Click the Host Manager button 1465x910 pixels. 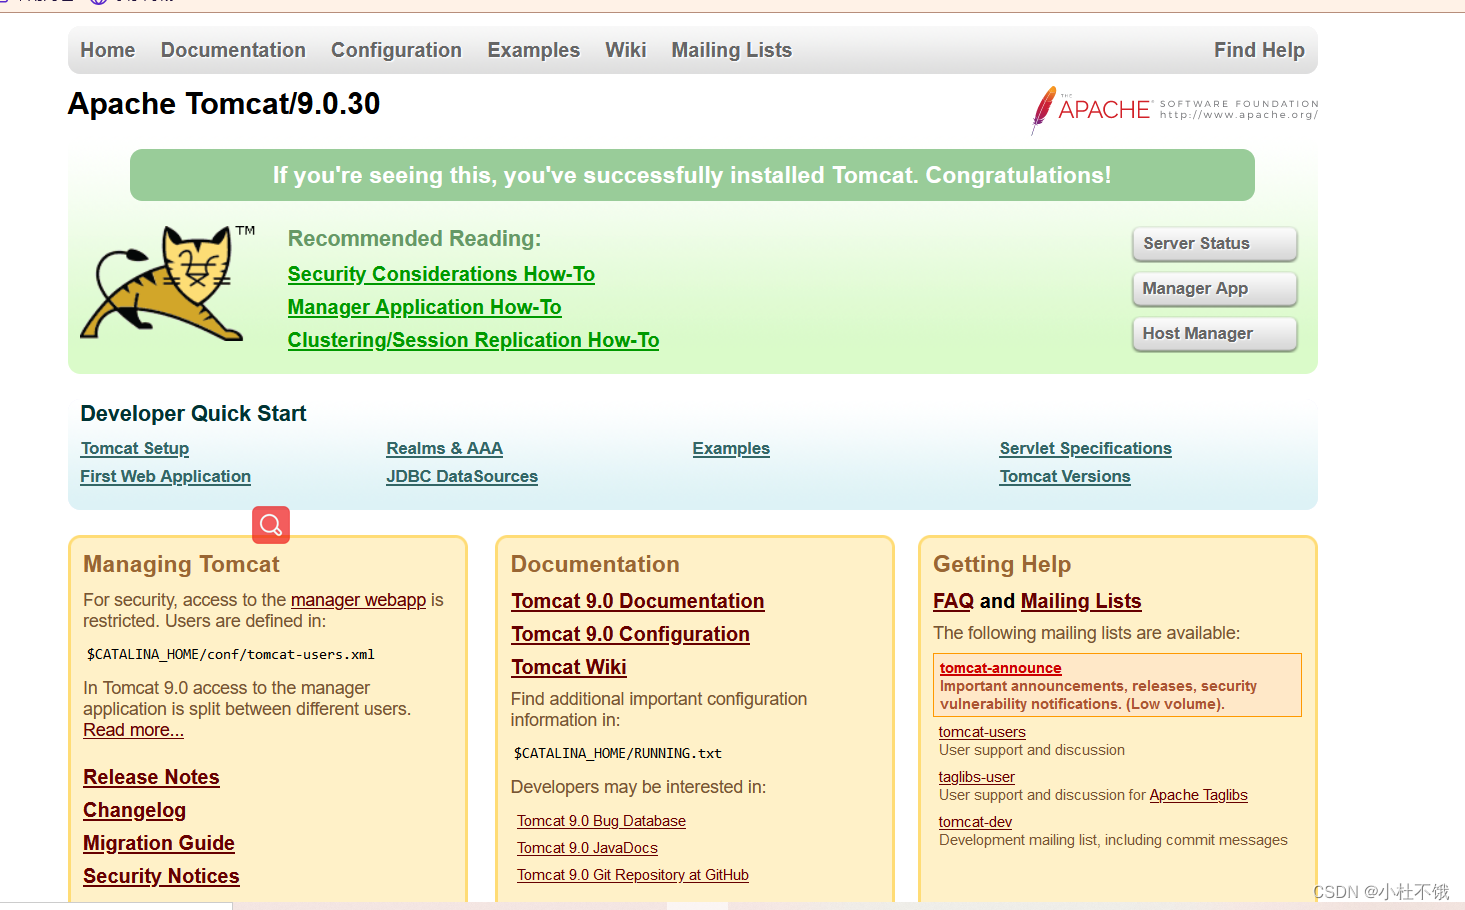[x=1214, y=333]
